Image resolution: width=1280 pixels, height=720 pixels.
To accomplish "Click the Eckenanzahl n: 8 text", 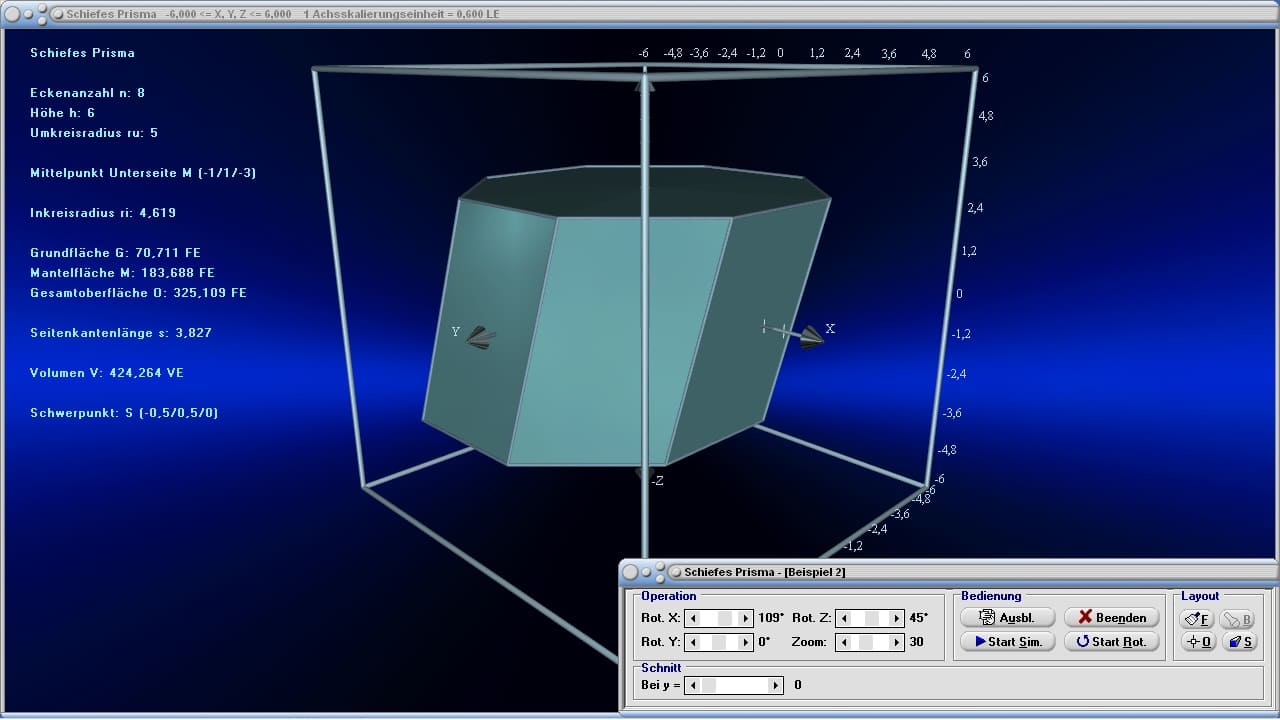I will point(88,93).
